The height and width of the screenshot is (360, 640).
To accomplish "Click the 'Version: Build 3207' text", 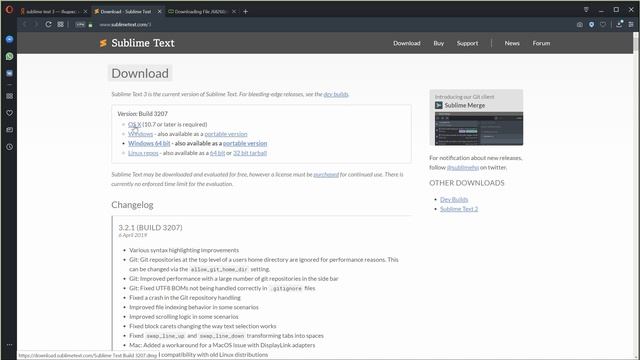I will pos(142,114).
